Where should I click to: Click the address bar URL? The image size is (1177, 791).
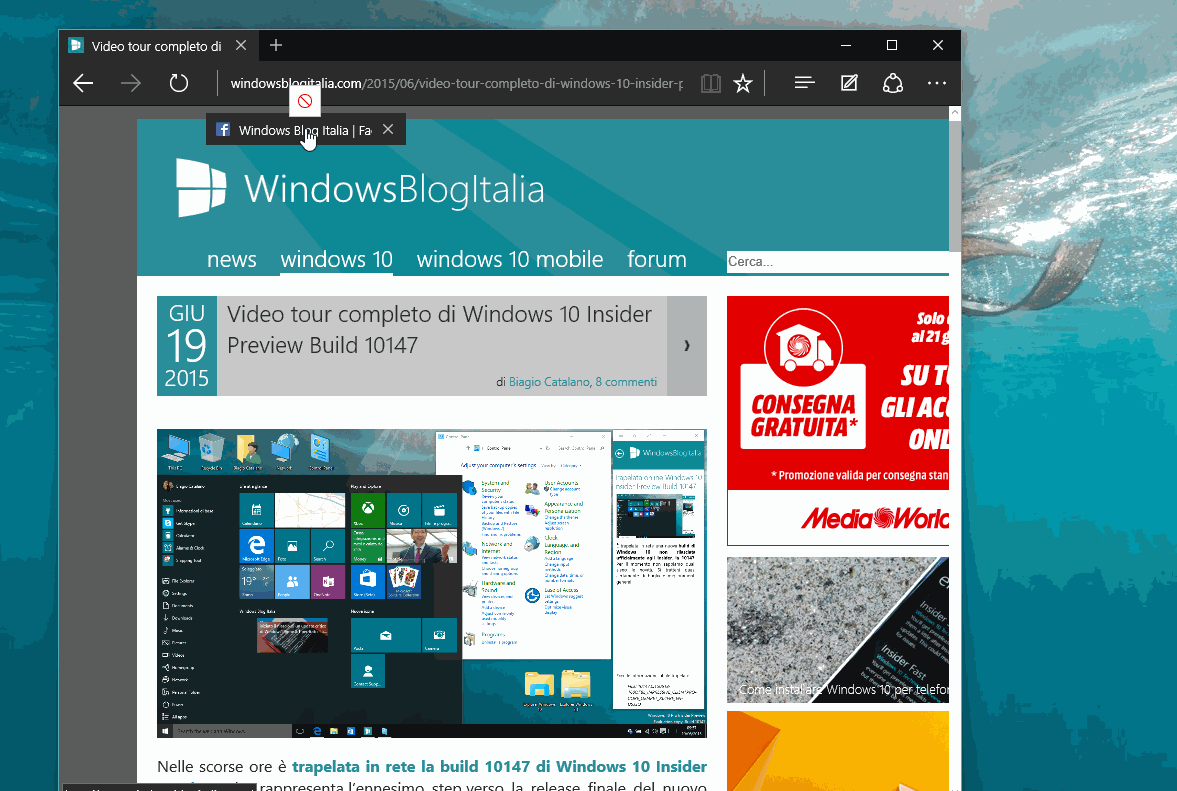click(456, 83)
